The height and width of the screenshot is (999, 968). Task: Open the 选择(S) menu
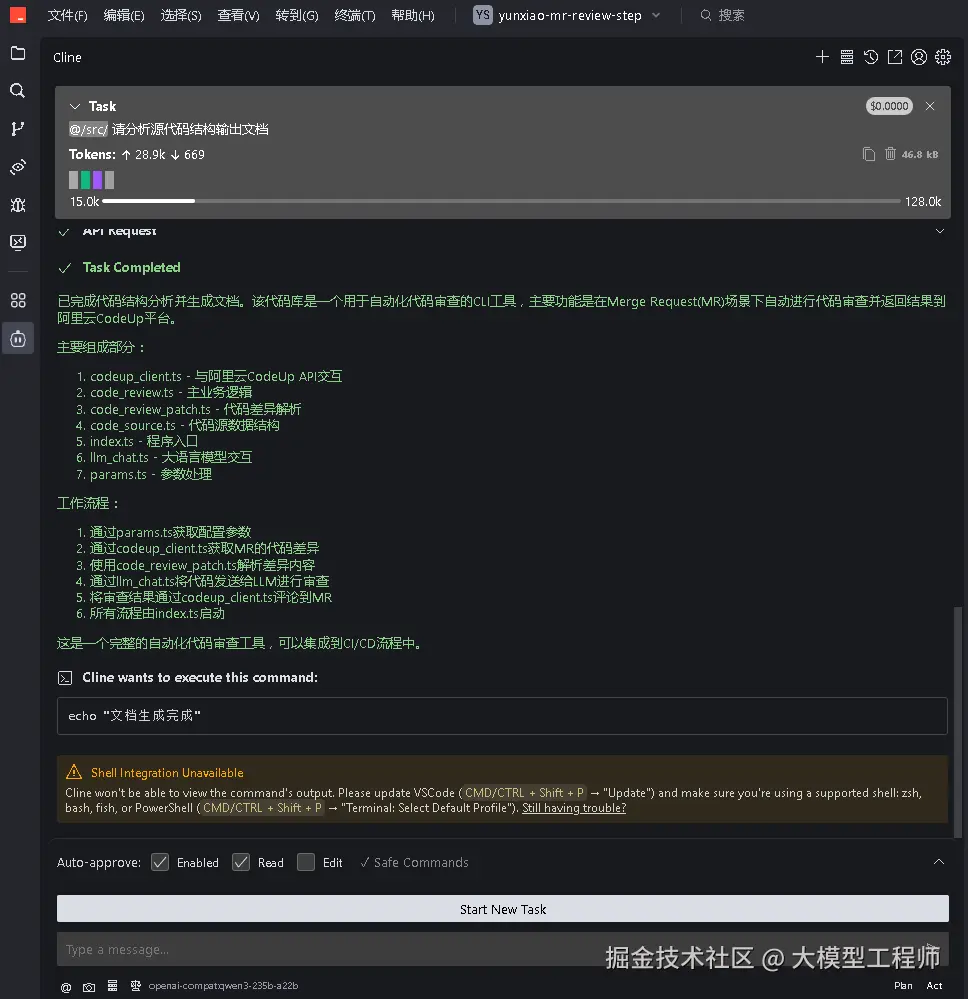(181, 15)
